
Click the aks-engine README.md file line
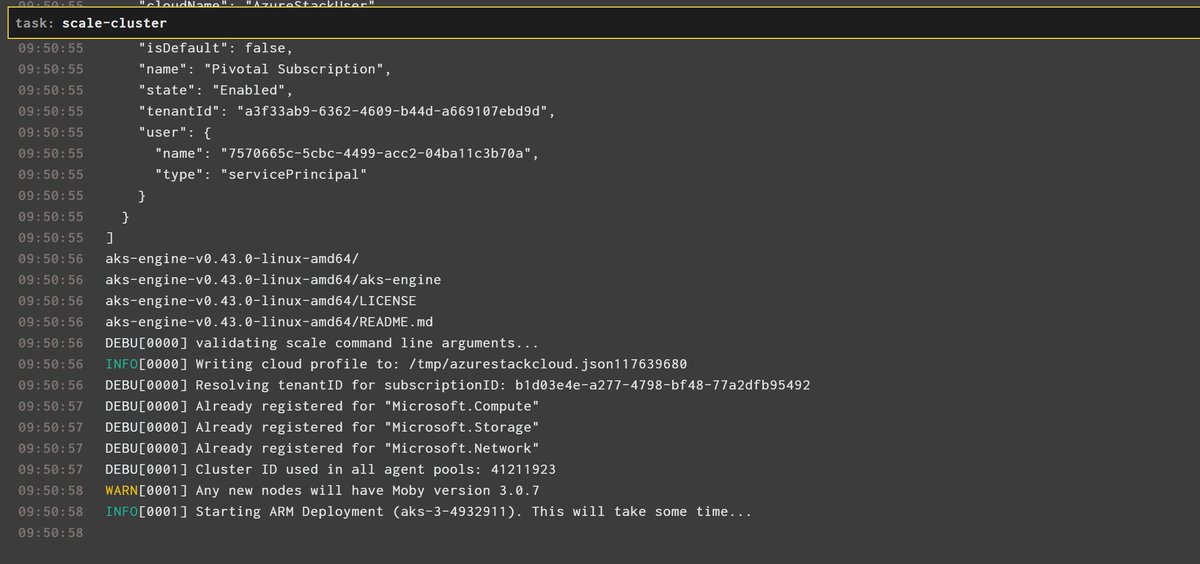pyautogui.click(x=269, y=322)
